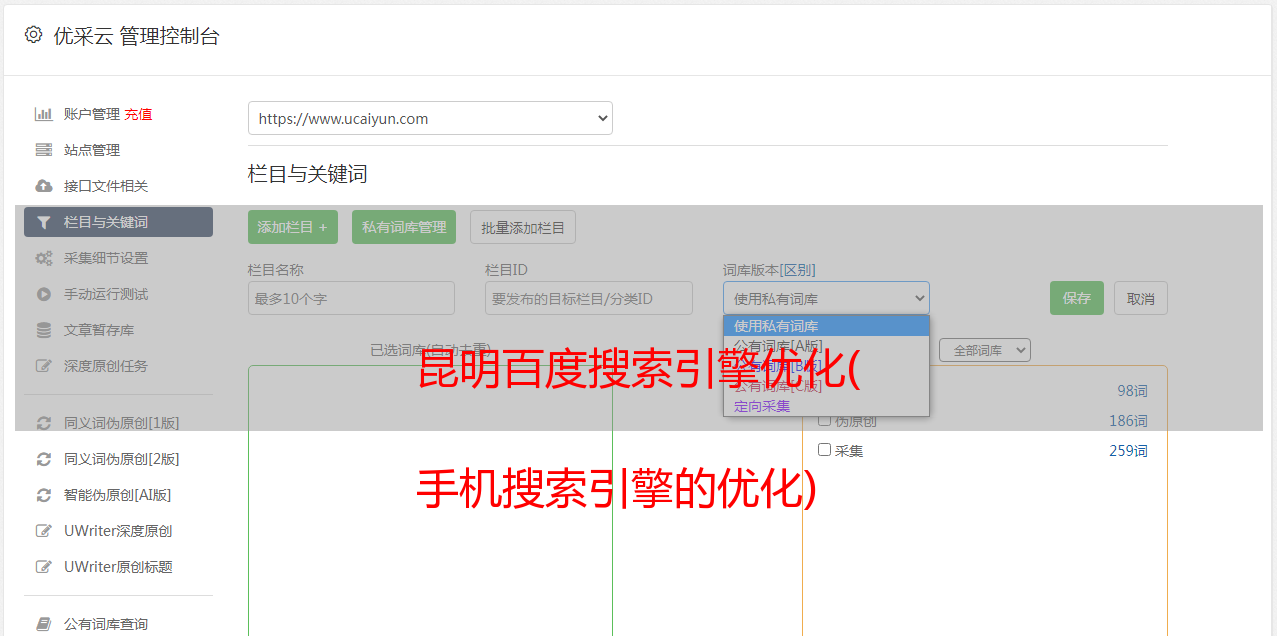The height and width of the screenshot is (636, 1277).
Task: Click the refresh icon for 智能伪原创[AI版]
Action: click(43, 495)
